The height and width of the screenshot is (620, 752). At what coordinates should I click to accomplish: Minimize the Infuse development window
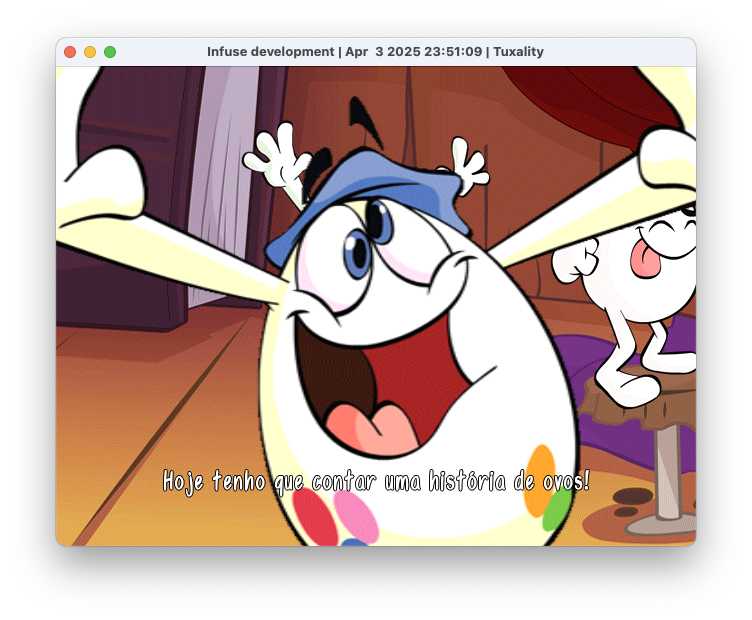90,52
